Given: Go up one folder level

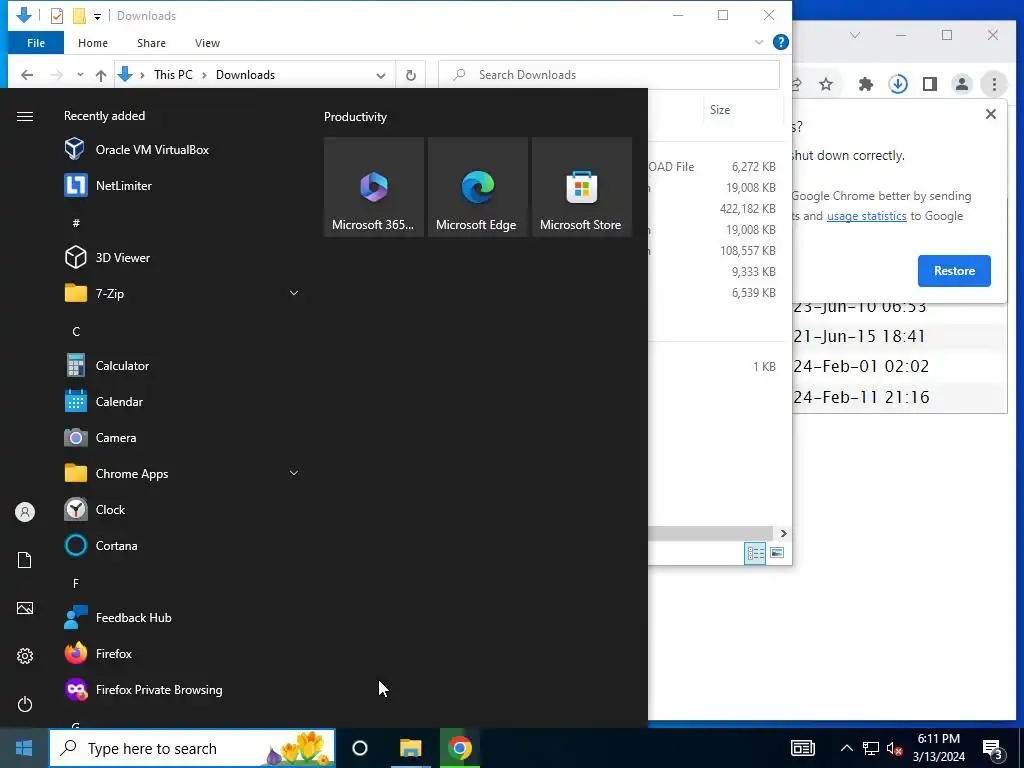Looking at the screenshot, I should pyautogui.click(x=101, y=75).
